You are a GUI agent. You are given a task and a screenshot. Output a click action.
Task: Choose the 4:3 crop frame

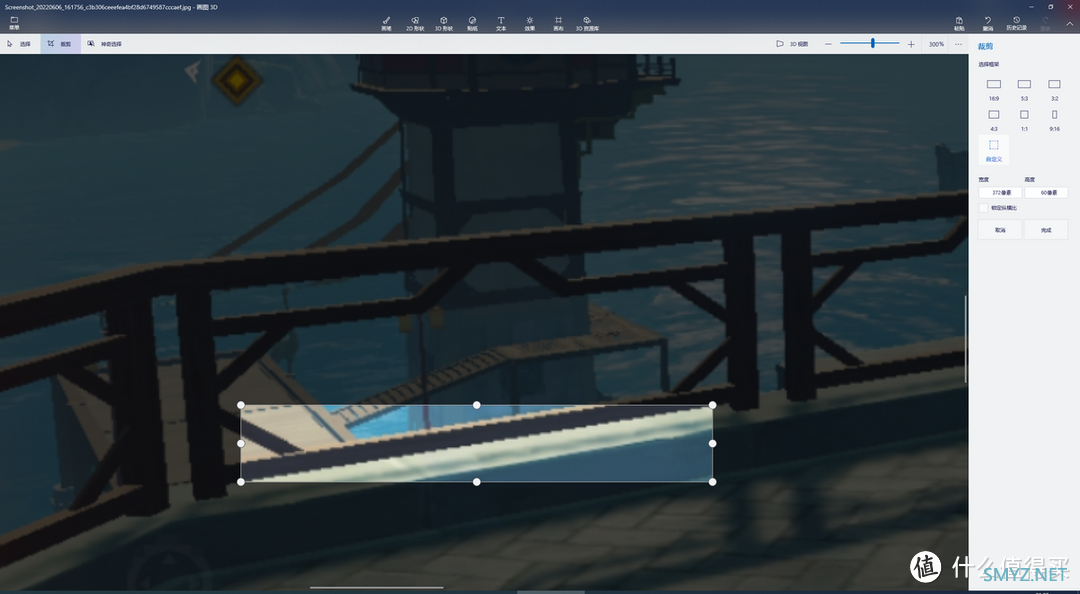click(x=993, y=119)
